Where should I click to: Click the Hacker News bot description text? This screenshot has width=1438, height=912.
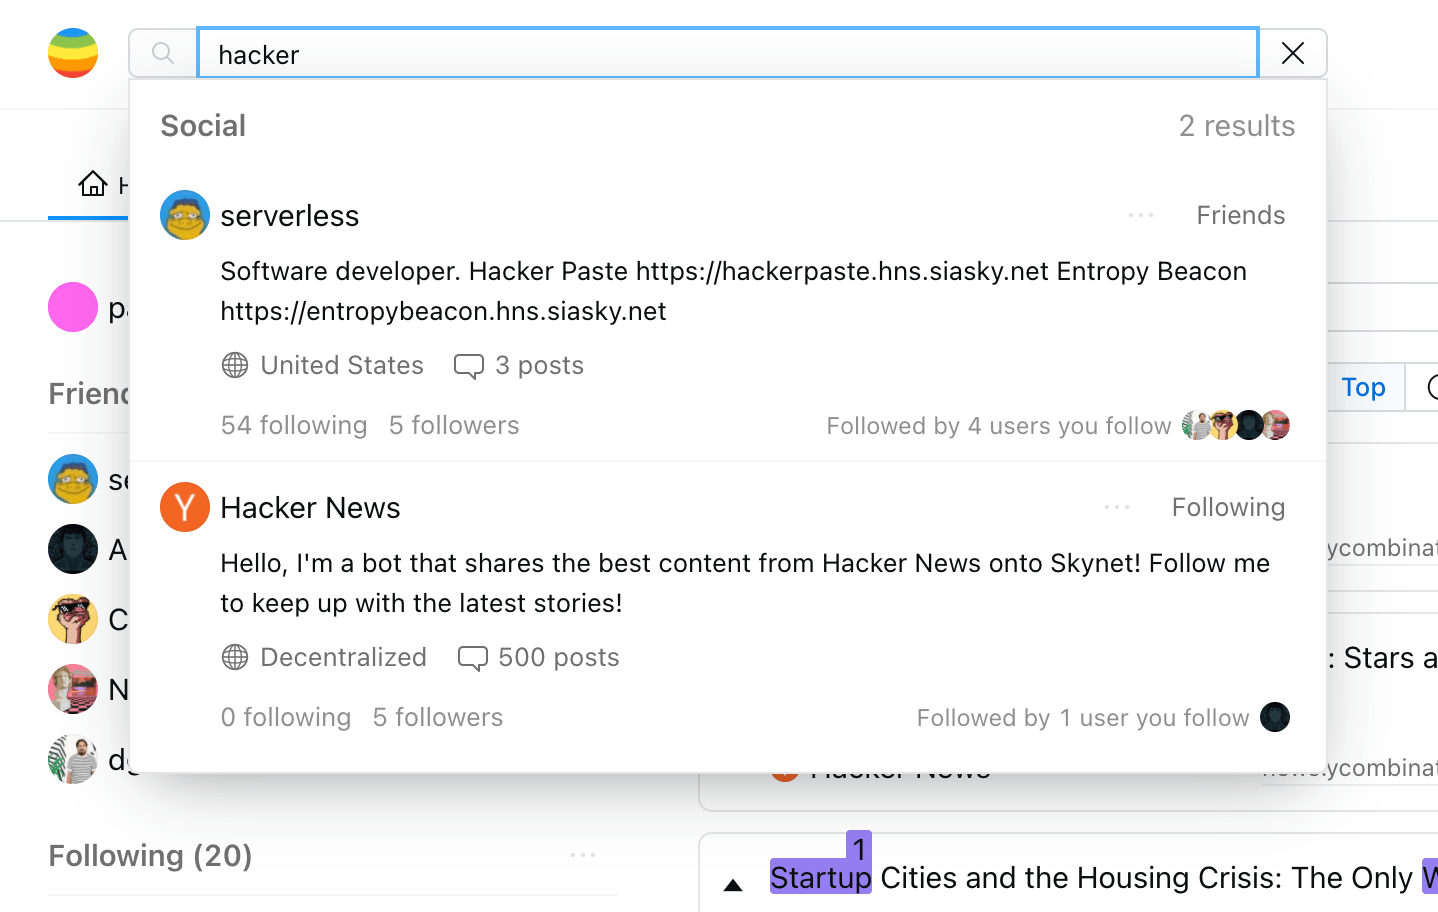click(x=745, y=583)
